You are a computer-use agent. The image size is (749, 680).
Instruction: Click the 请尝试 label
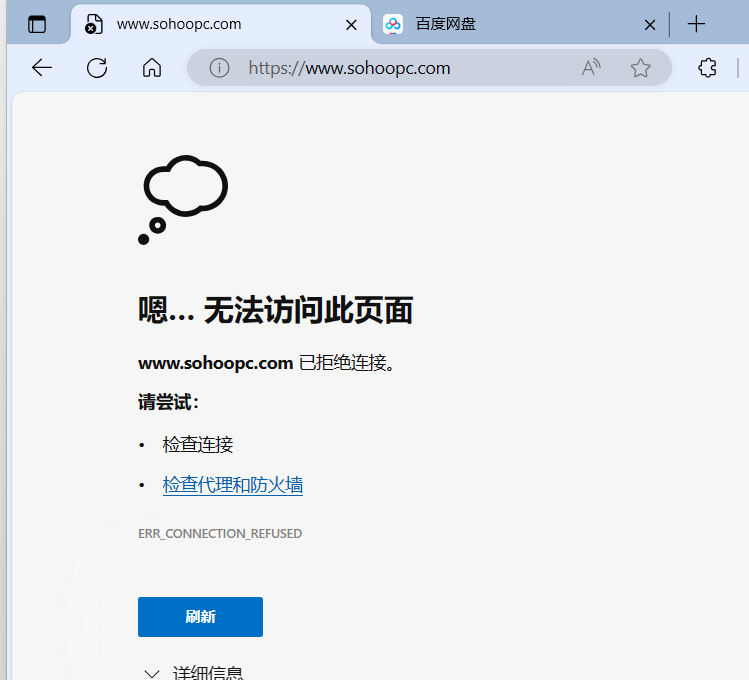(x=168, y=402)
